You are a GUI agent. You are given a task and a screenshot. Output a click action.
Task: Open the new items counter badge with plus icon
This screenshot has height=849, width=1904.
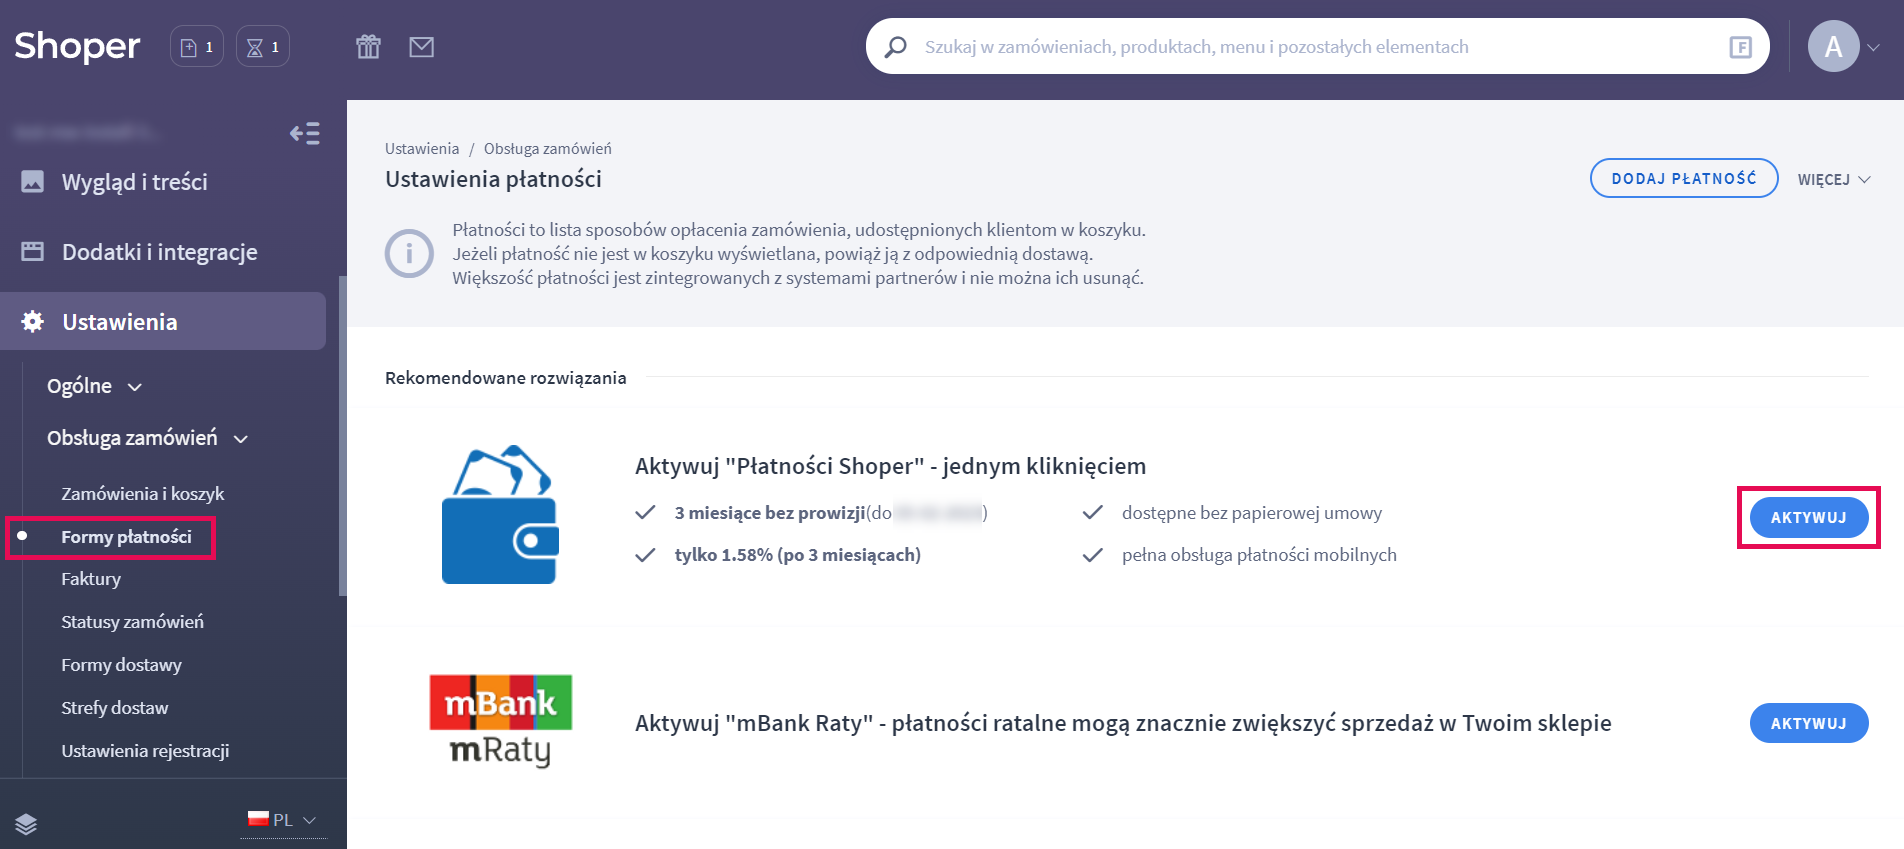pos(197,47)
